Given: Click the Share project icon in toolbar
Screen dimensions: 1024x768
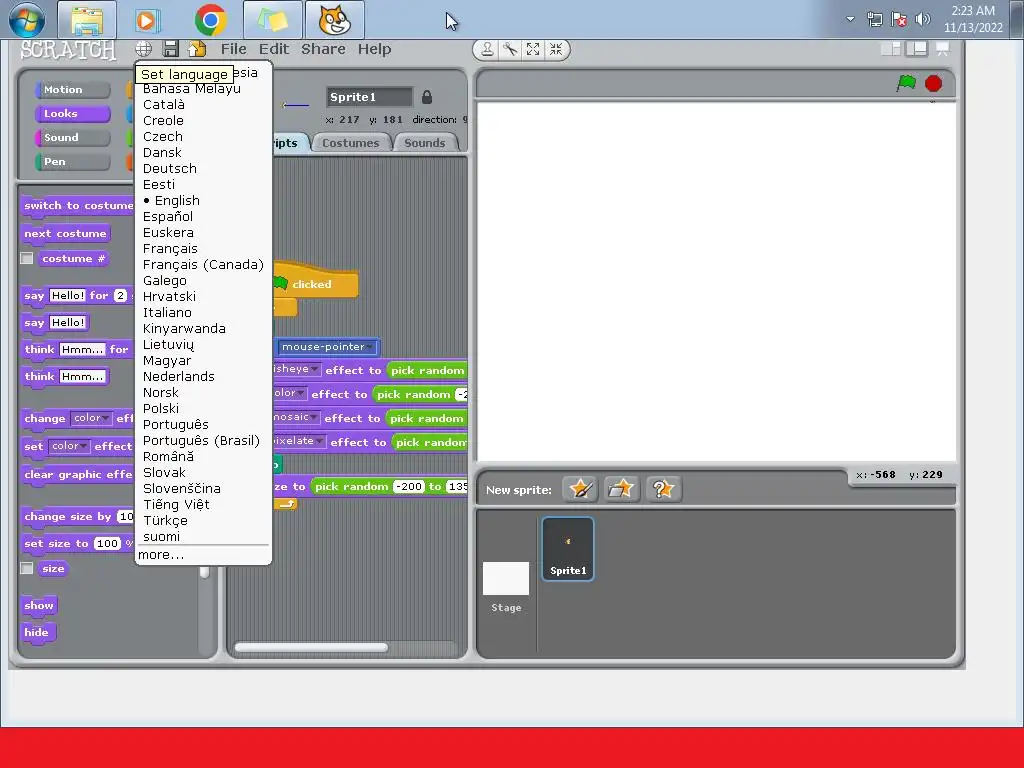Looking at the screenshot, I should point(197,49).
